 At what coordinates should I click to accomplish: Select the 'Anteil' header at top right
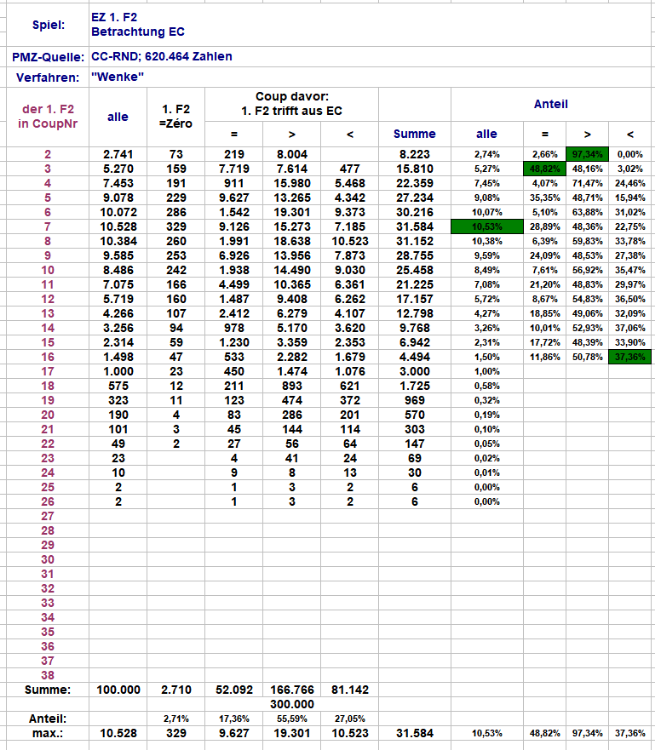click(x=551, y=104)
